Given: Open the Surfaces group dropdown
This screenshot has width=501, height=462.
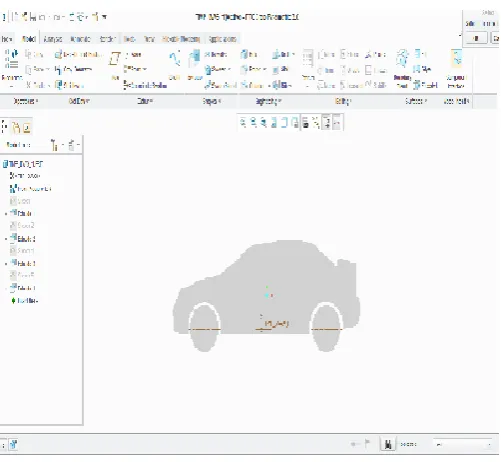Looking at the screenshot, I should tap(416, 101).
